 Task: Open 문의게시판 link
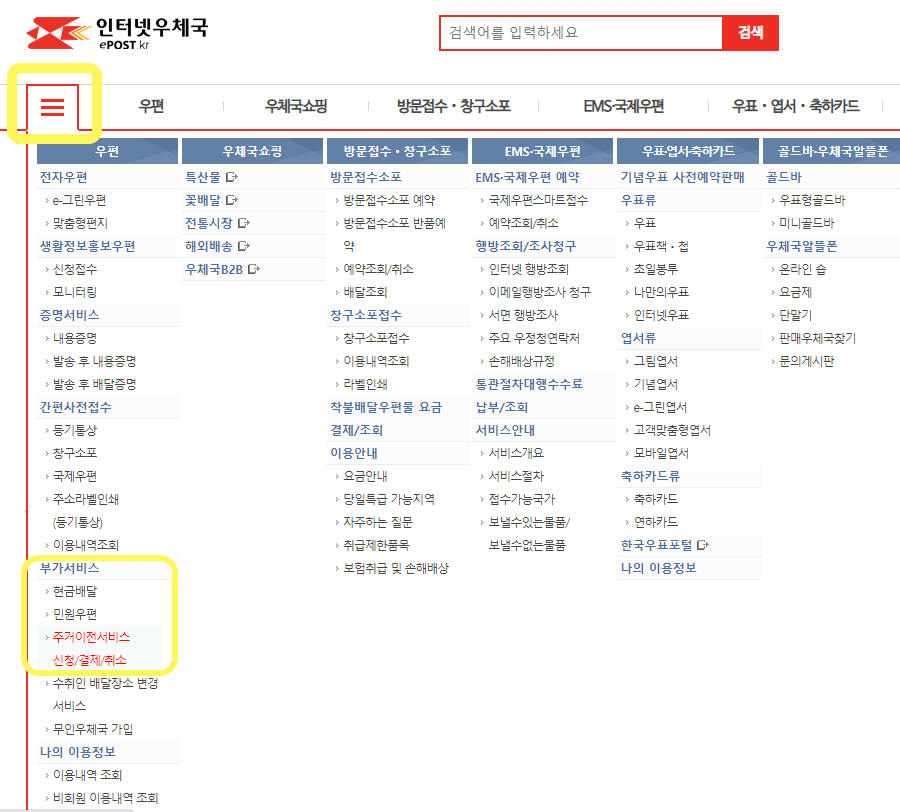[806, 361]
